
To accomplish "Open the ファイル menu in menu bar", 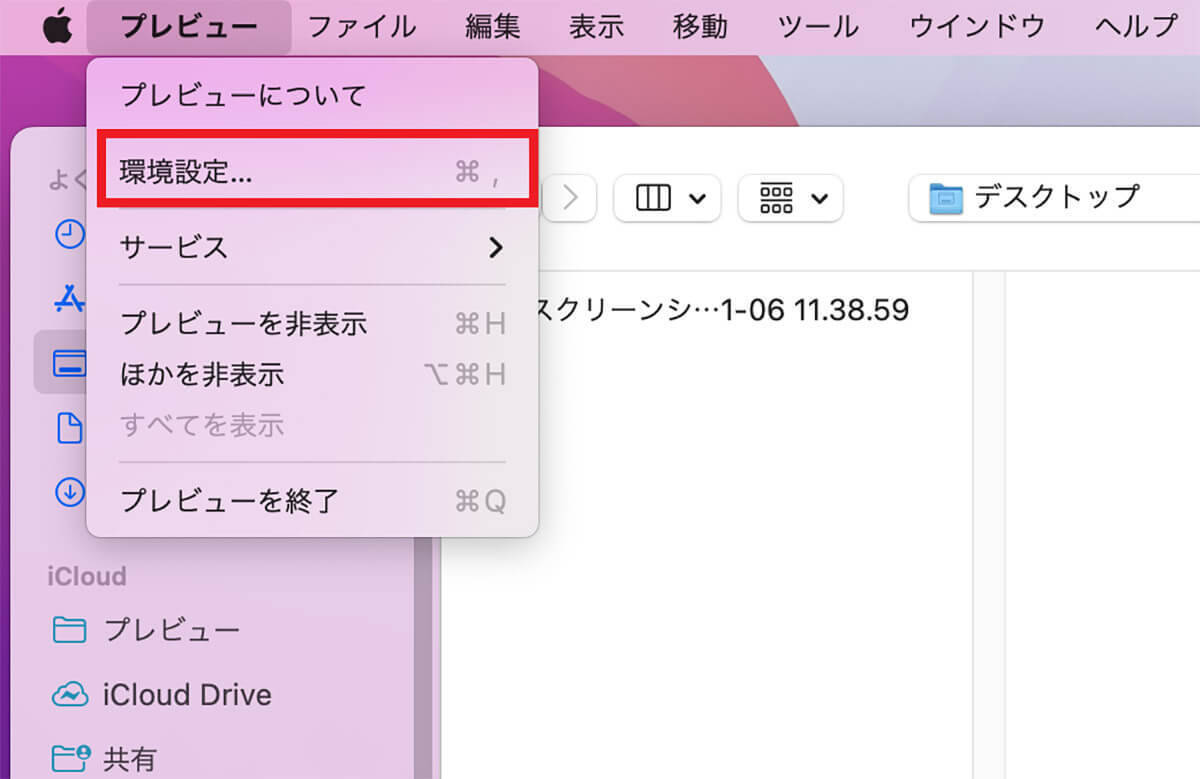I will [x=361, y=27].
